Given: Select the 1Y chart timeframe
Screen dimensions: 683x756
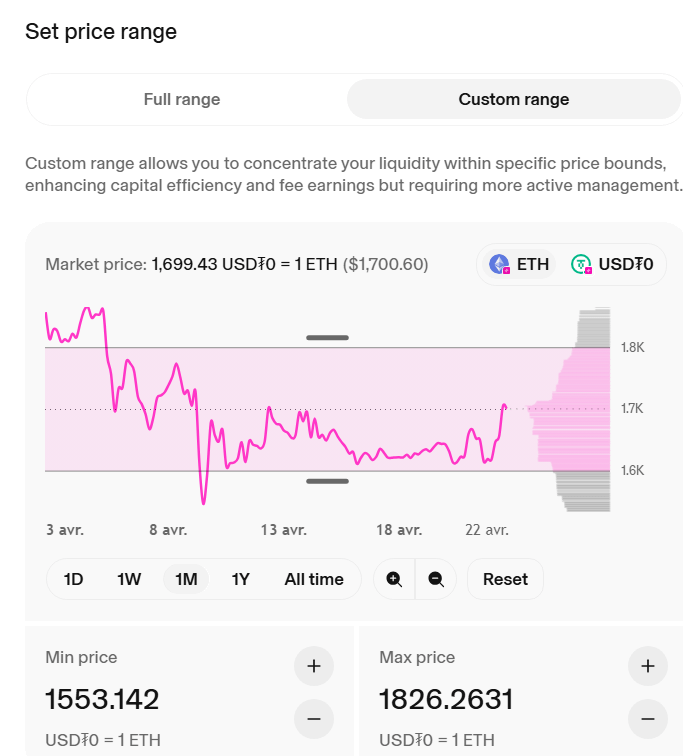Looking at the screenshot, I should (241, 579).
